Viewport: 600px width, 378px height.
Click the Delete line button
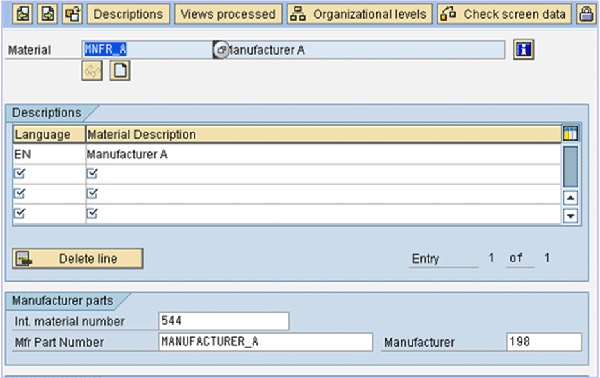[x=78, y=259]
